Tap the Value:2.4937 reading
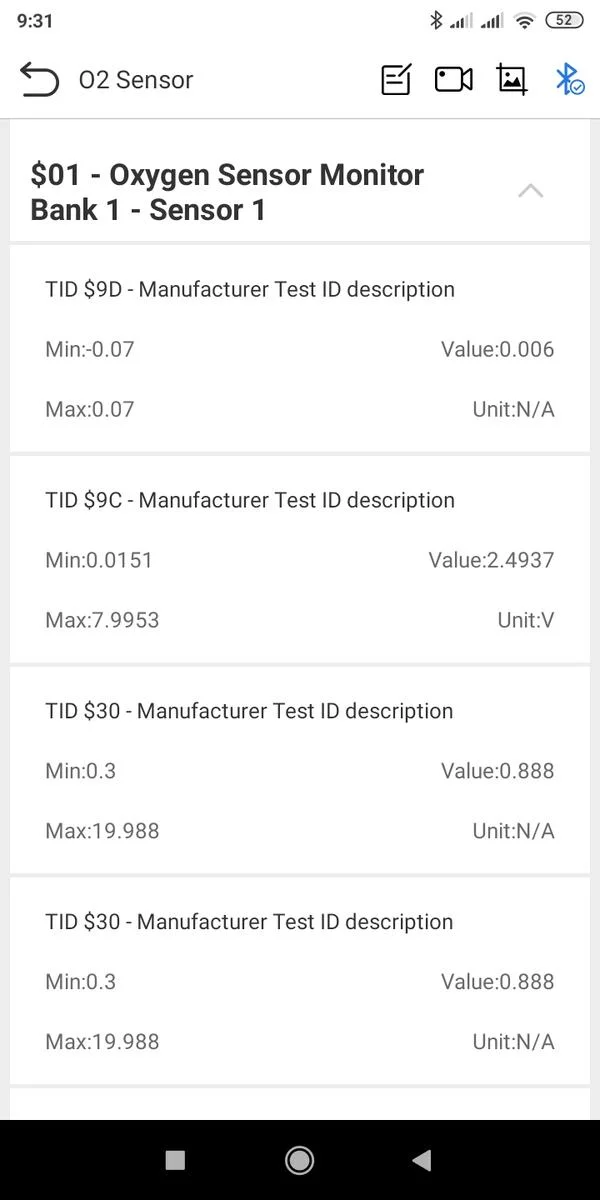This screenshot has width=600, height=1200. pos(491,560)
